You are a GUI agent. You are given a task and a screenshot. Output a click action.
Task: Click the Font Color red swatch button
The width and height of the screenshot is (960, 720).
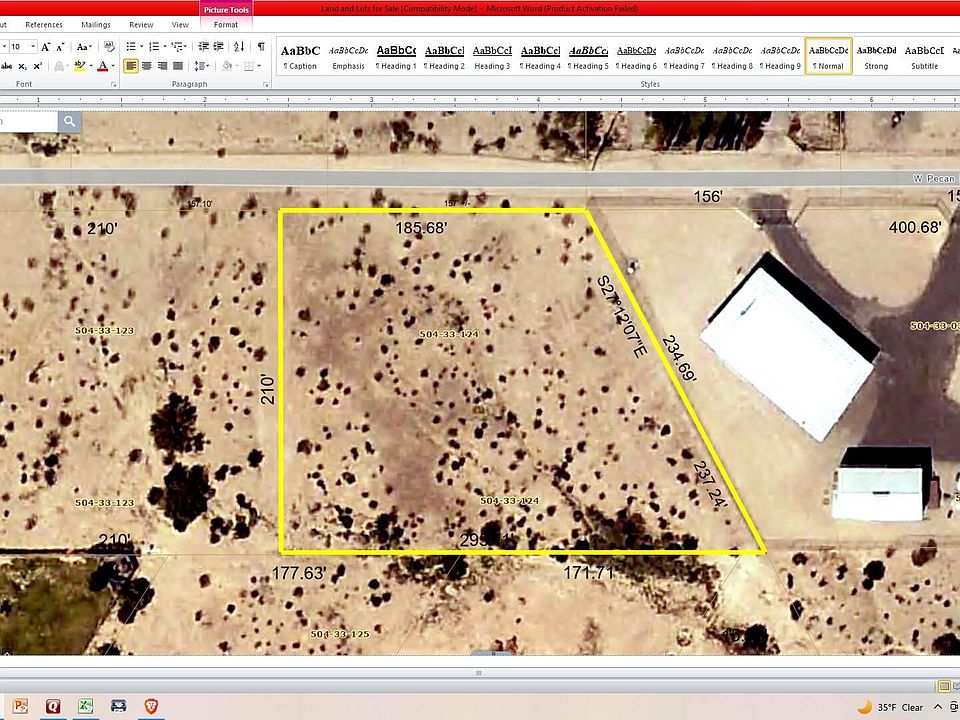[x=103, y=66]
